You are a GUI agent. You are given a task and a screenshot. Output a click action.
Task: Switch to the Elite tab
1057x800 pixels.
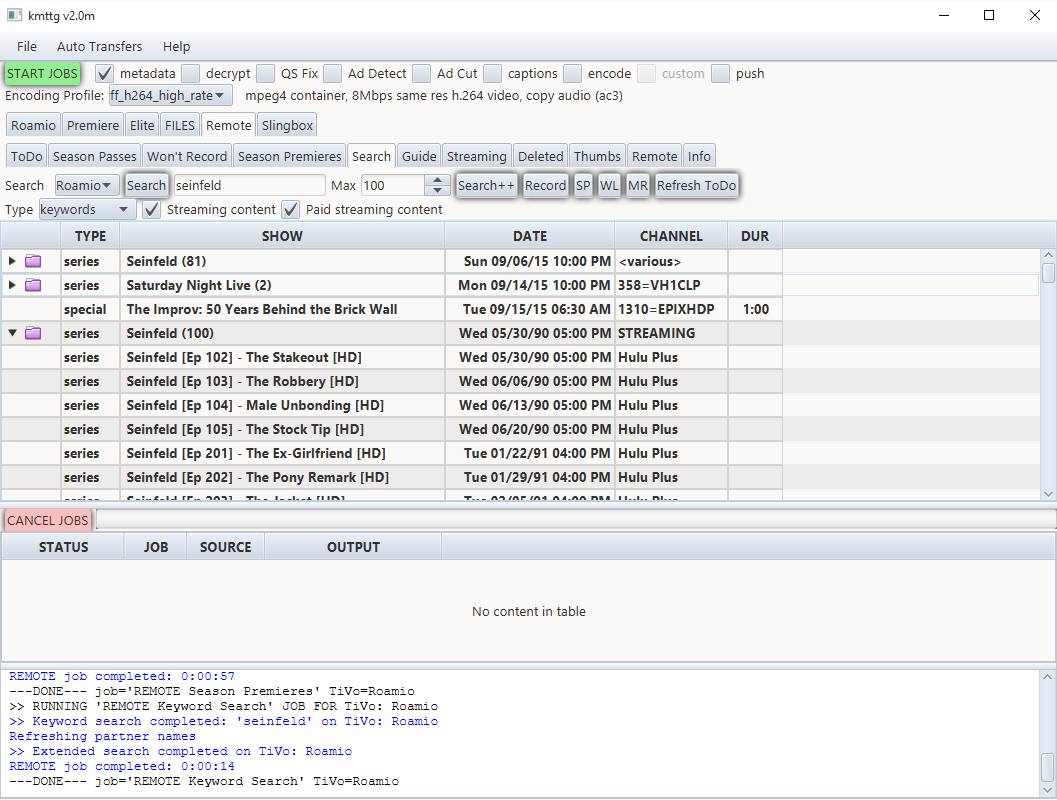click(x=142, y=125)
